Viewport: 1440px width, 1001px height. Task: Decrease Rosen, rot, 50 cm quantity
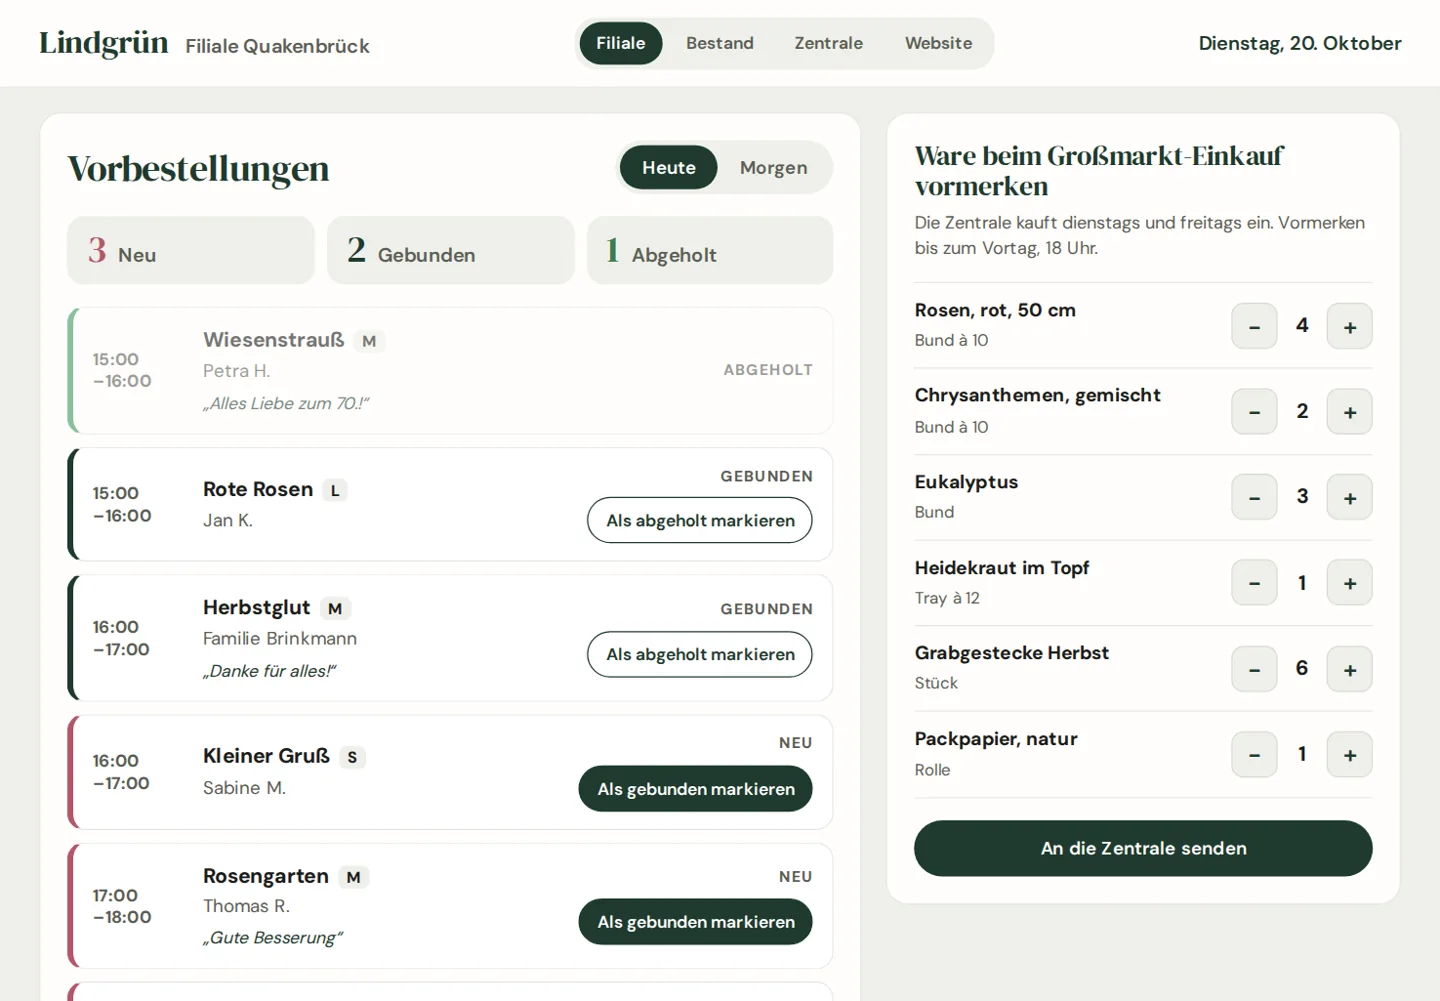pyautogui.click(x=1254, y=326)
